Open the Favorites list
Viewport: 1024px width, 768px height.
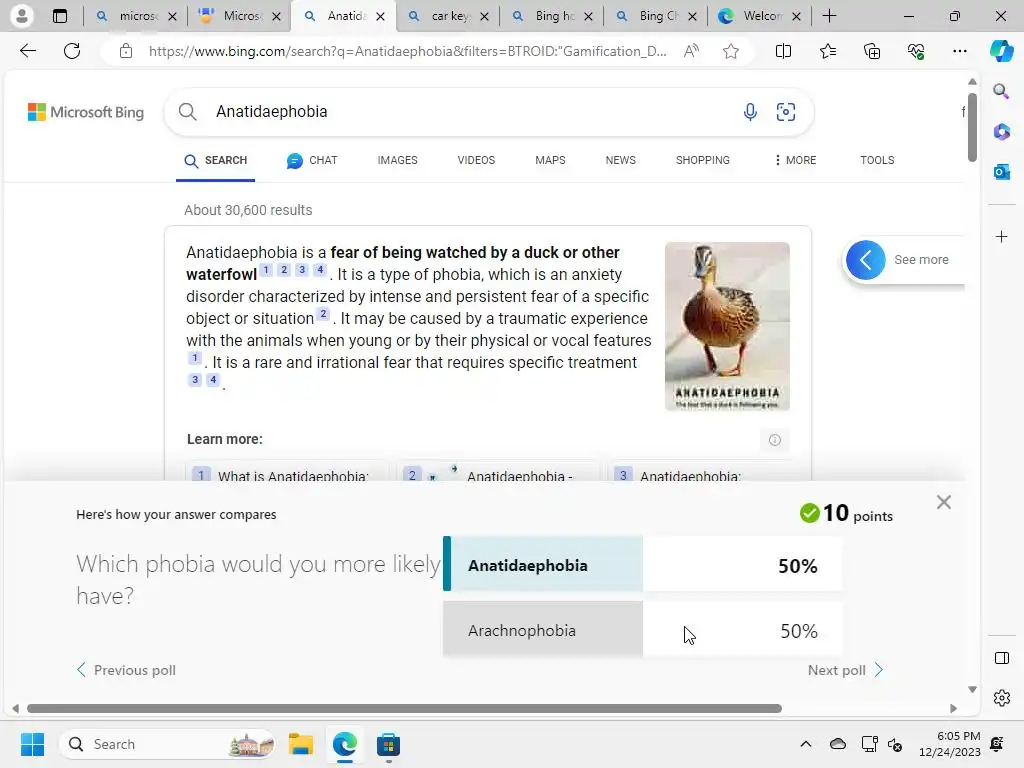pyautogui.click(x=827, y=51)
